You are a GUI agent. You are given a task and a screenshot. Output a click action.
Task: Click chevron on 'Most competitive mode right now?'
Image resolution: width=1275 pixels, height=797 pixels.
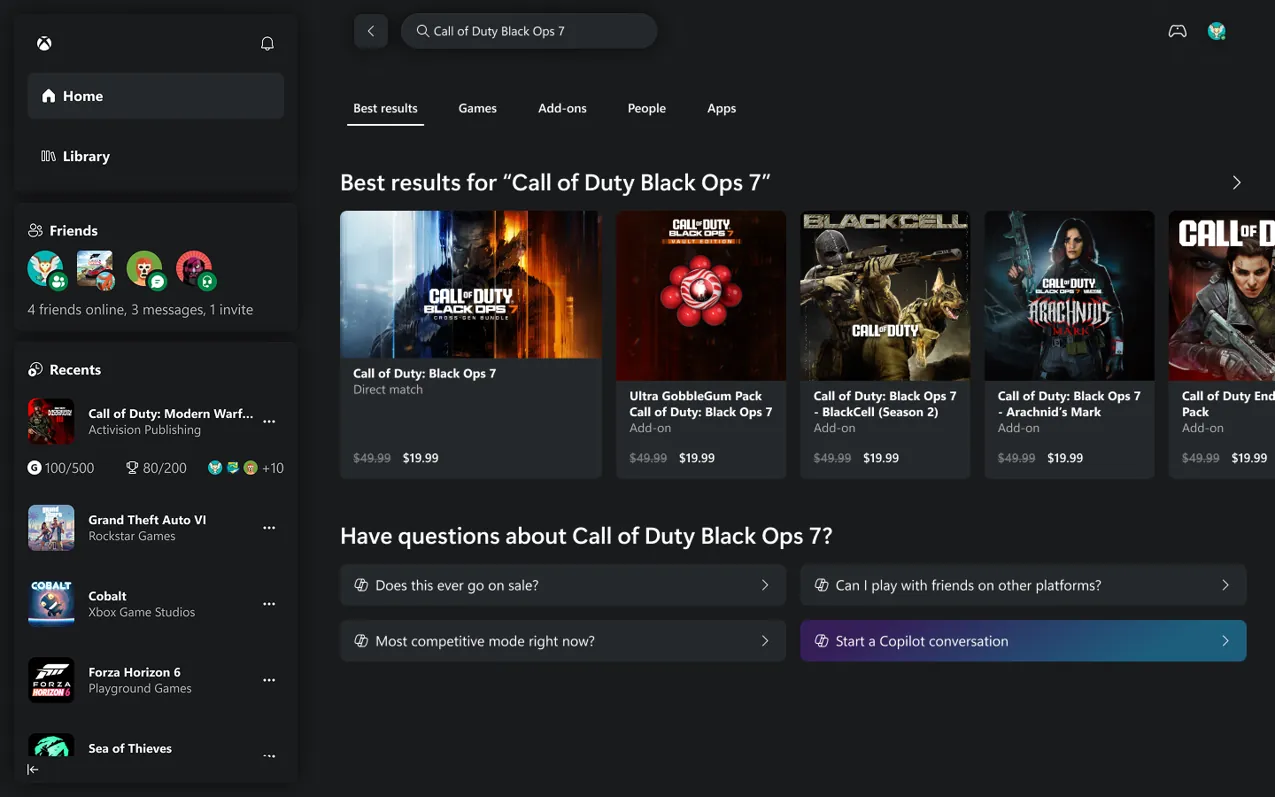765,641
